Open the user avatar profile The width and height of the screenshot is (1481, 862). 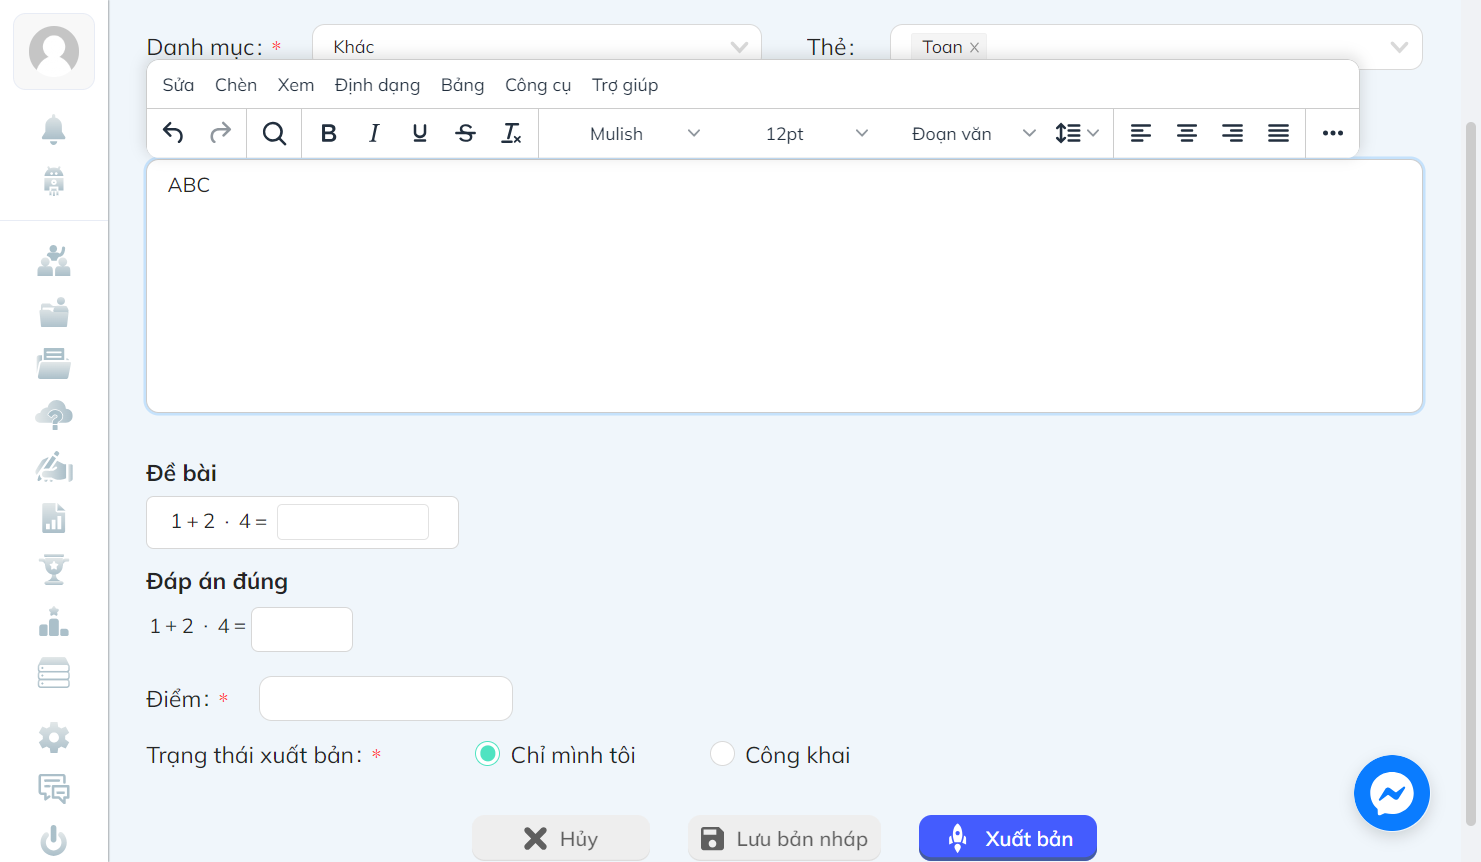(54, 51)
